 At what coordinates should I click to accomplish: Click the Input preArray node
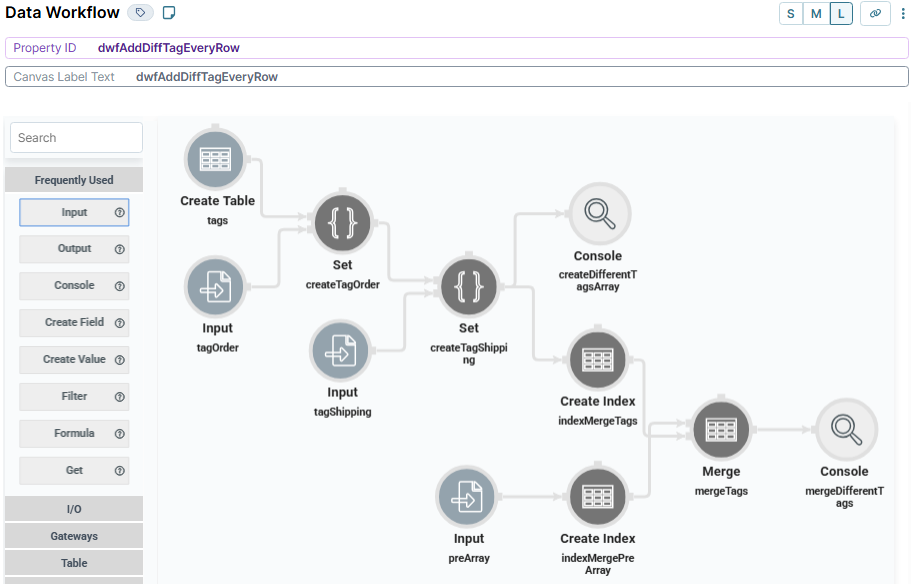[x=467, y=496]
